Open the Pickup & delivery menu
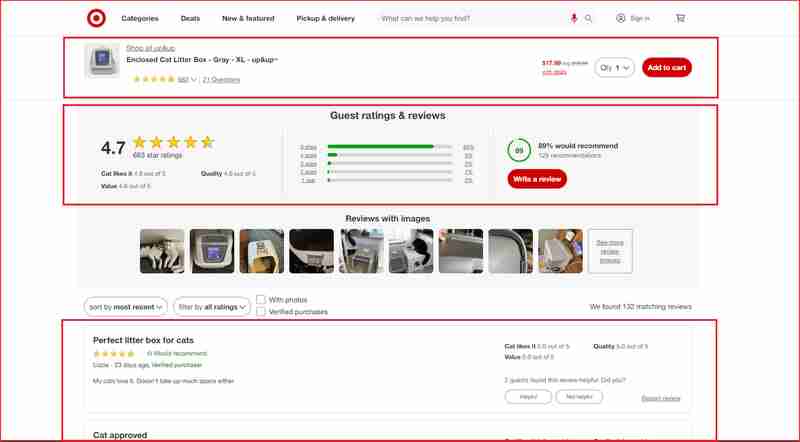Screen dimensions: 800x442 [x=326, y=18]
